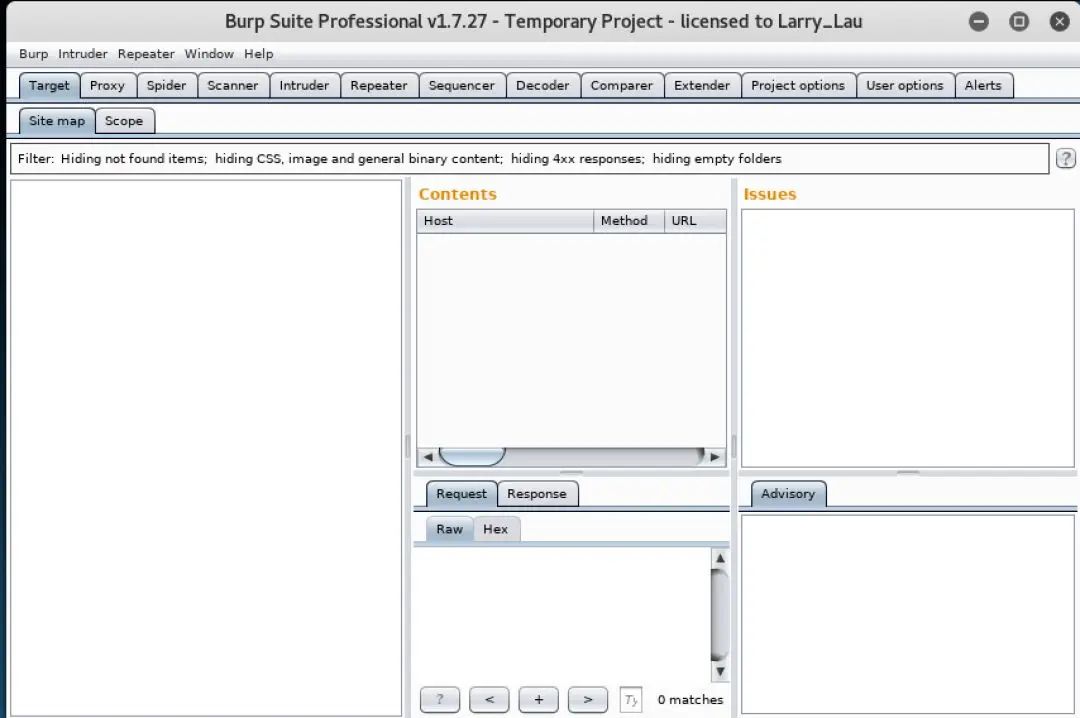1080x718 pixels.
Task: Minimize the Burp Suite window
Action: 978,21
